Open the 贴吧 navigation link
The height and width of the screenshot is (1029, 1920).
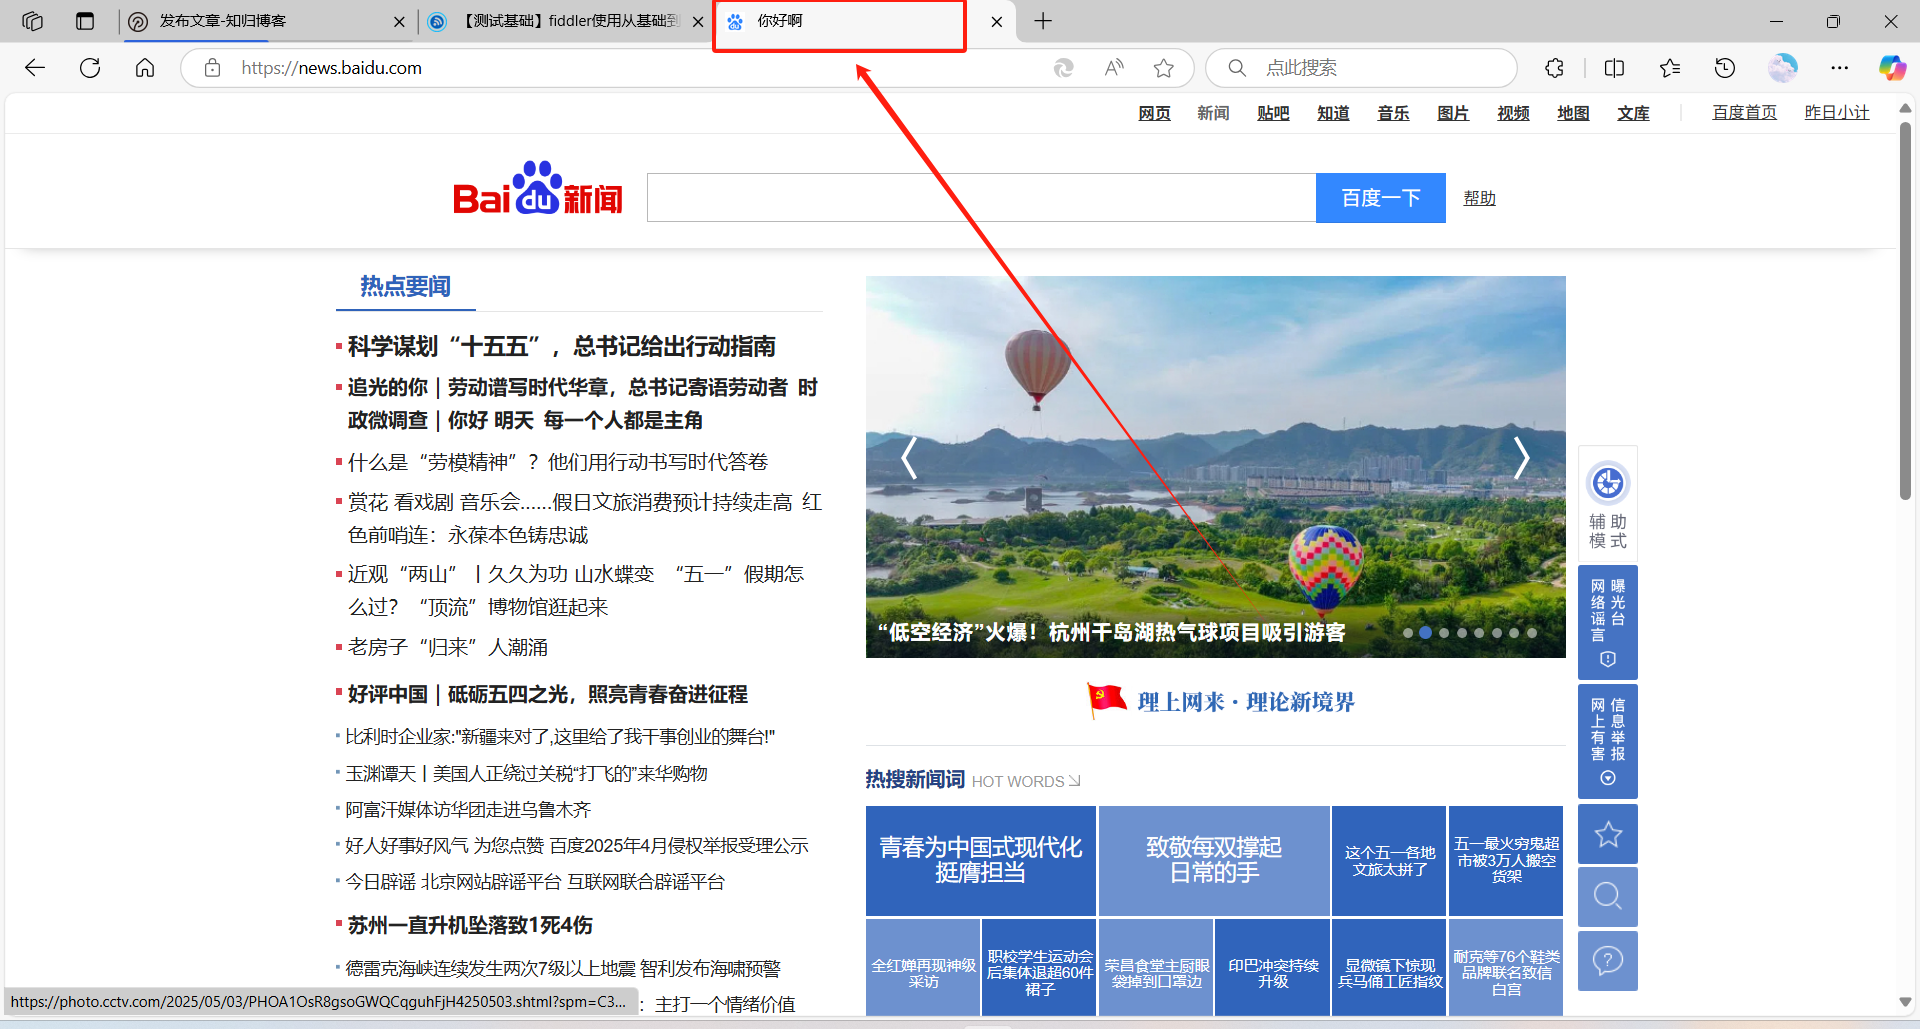[1273, 113]
